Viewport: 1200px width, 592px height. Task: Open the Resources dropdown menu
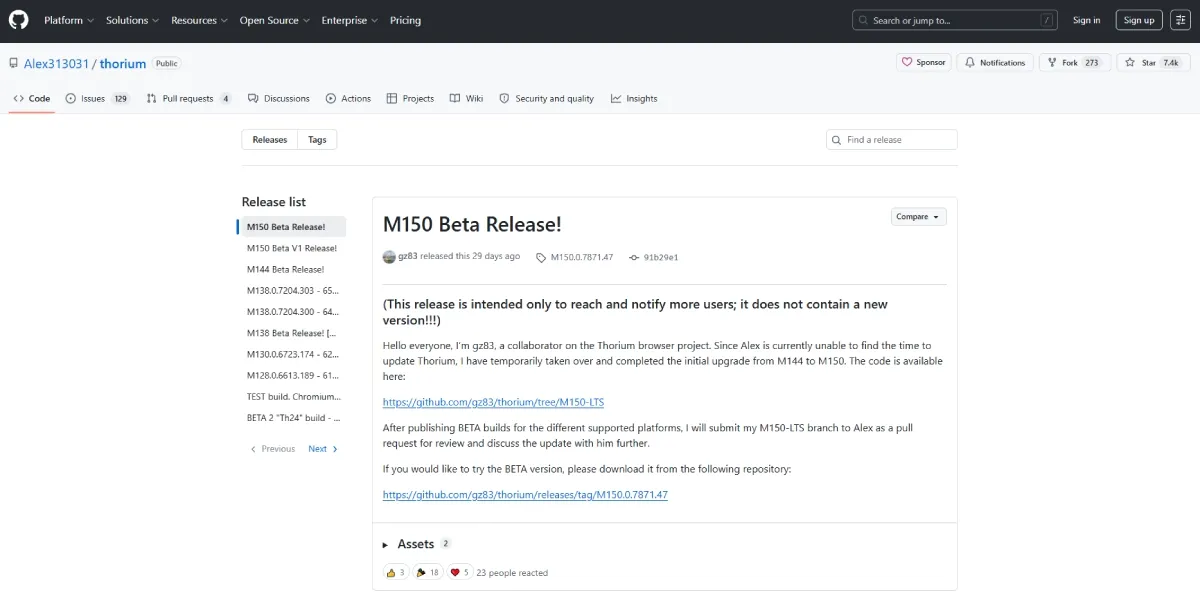coord(200,20)
